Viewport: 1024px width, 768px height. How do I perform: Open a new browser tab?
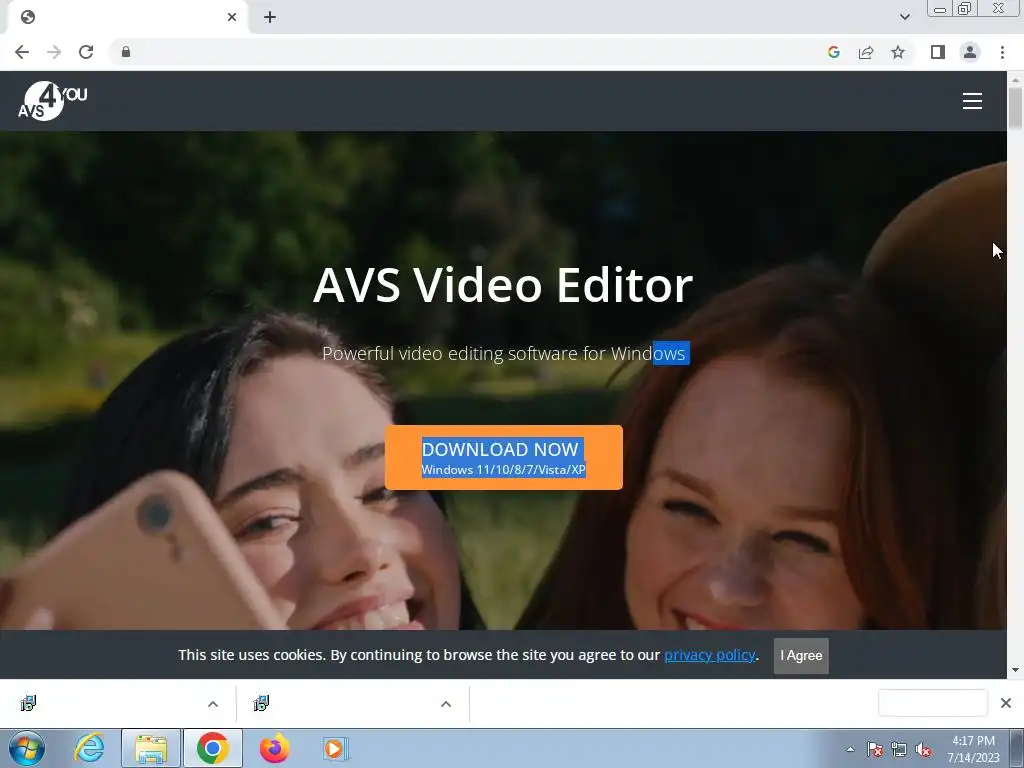click(x=270, y=17)
